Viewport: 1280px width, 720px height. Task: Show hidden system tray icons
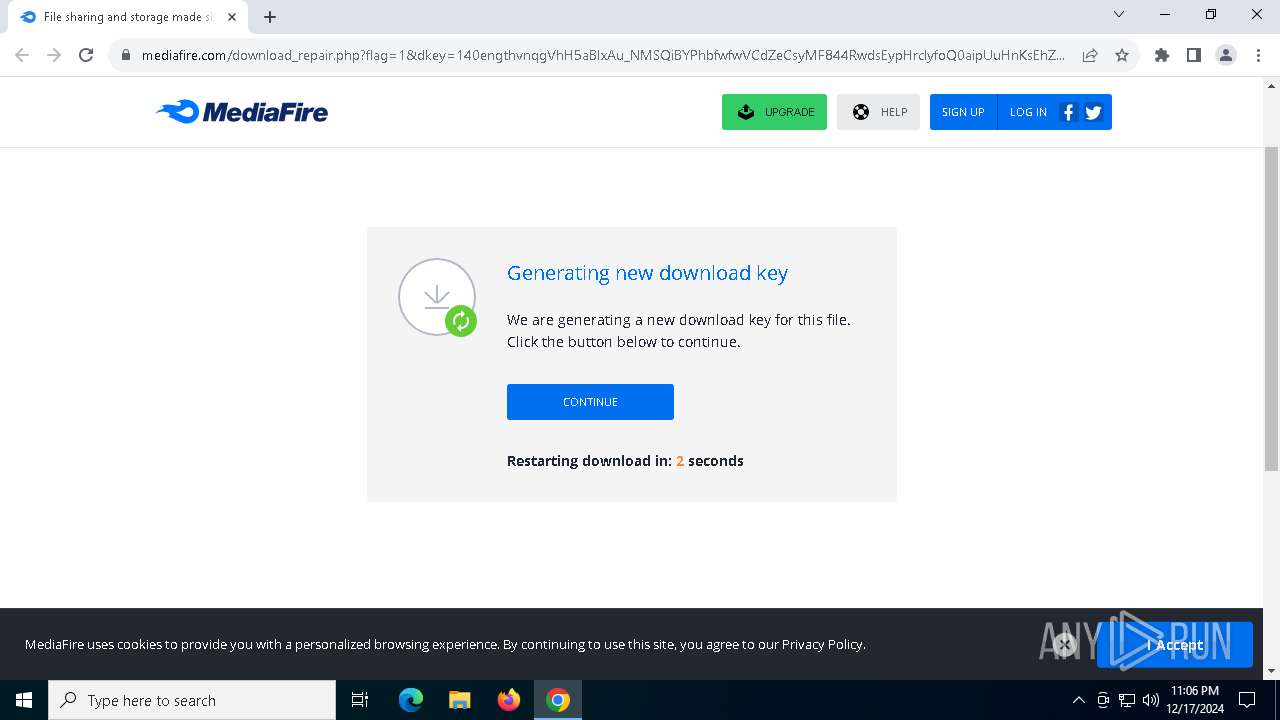coord(1078,700)
